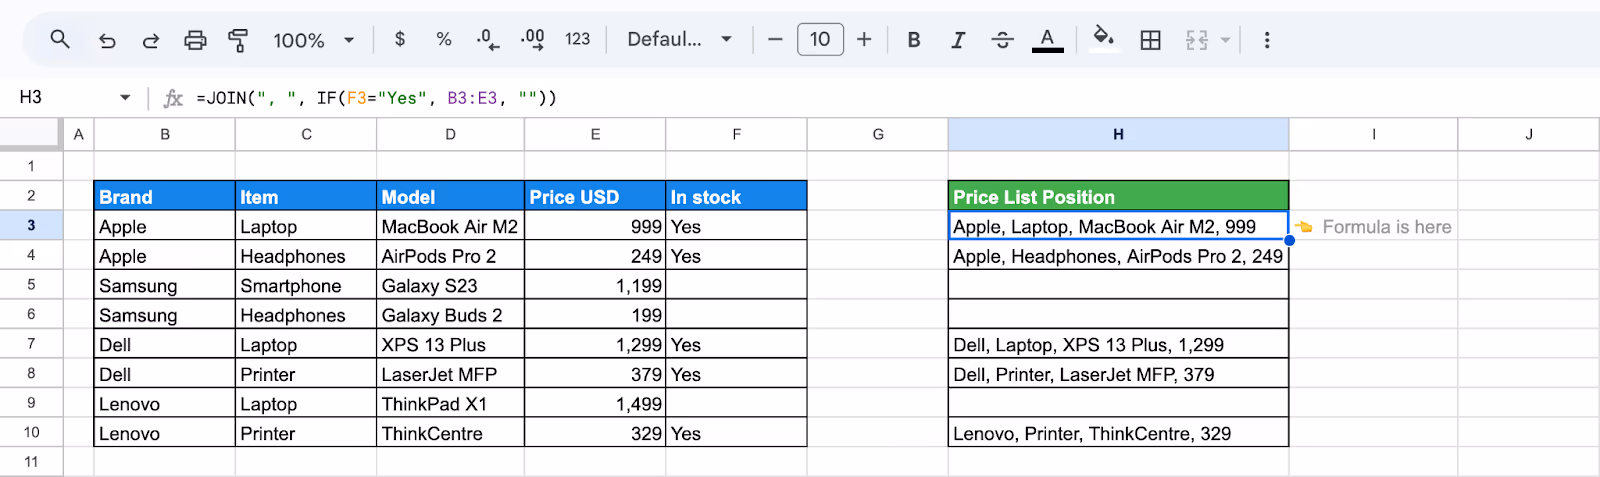Screen dimensions: 1600x477
Task: Click the Name box showing H3
Action: point(60,97)
